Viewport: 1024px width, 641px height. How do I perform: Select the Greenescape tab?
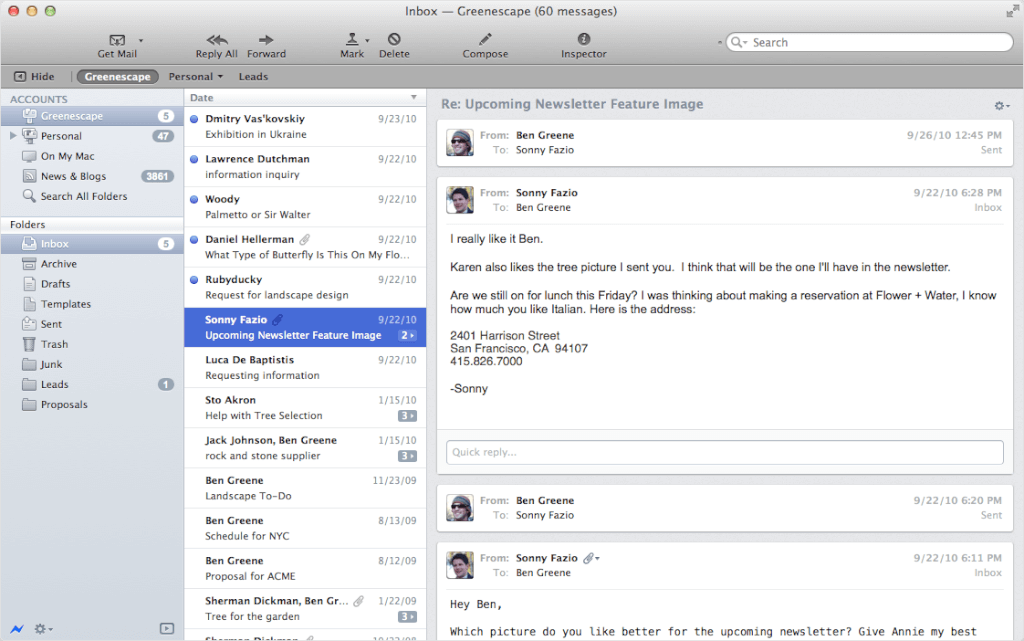pos(117,76)
